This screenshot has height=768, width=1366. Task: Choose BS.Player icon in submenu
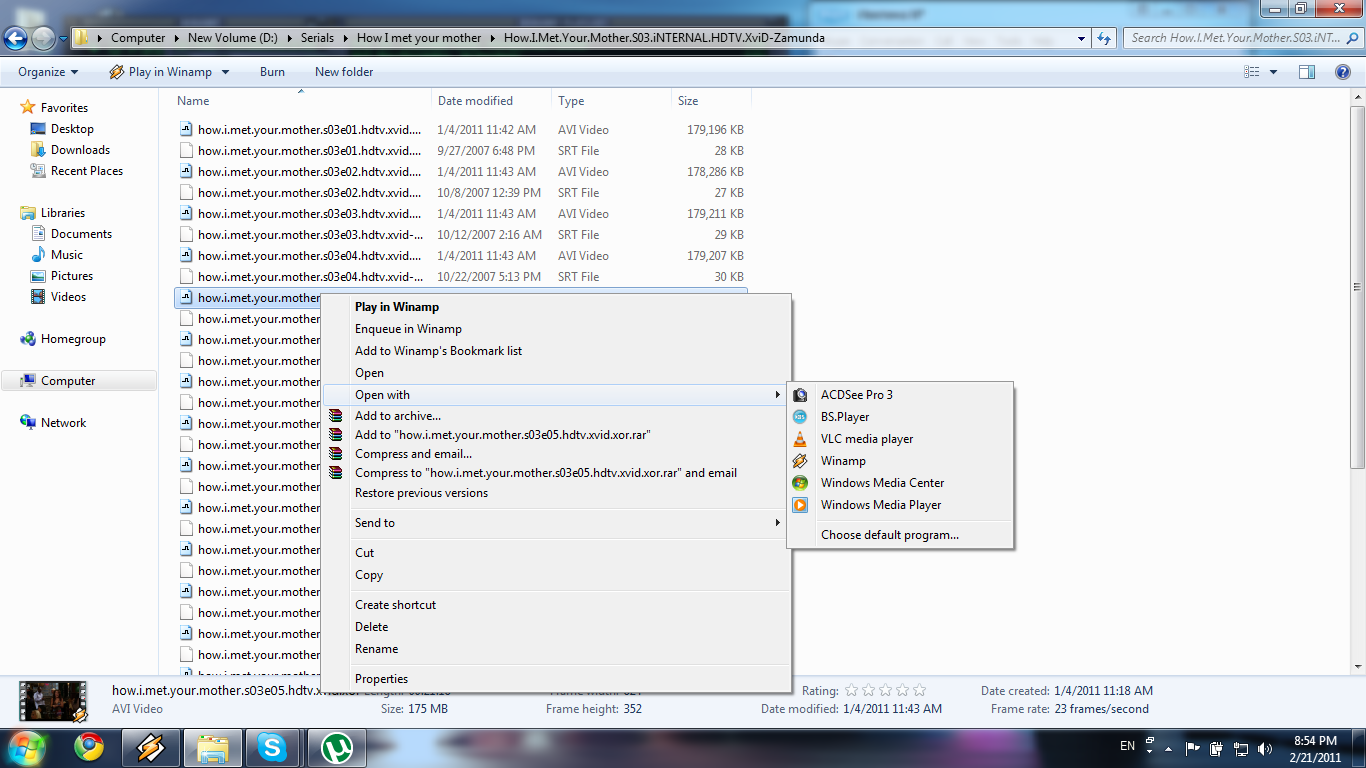tap(800, 417)
